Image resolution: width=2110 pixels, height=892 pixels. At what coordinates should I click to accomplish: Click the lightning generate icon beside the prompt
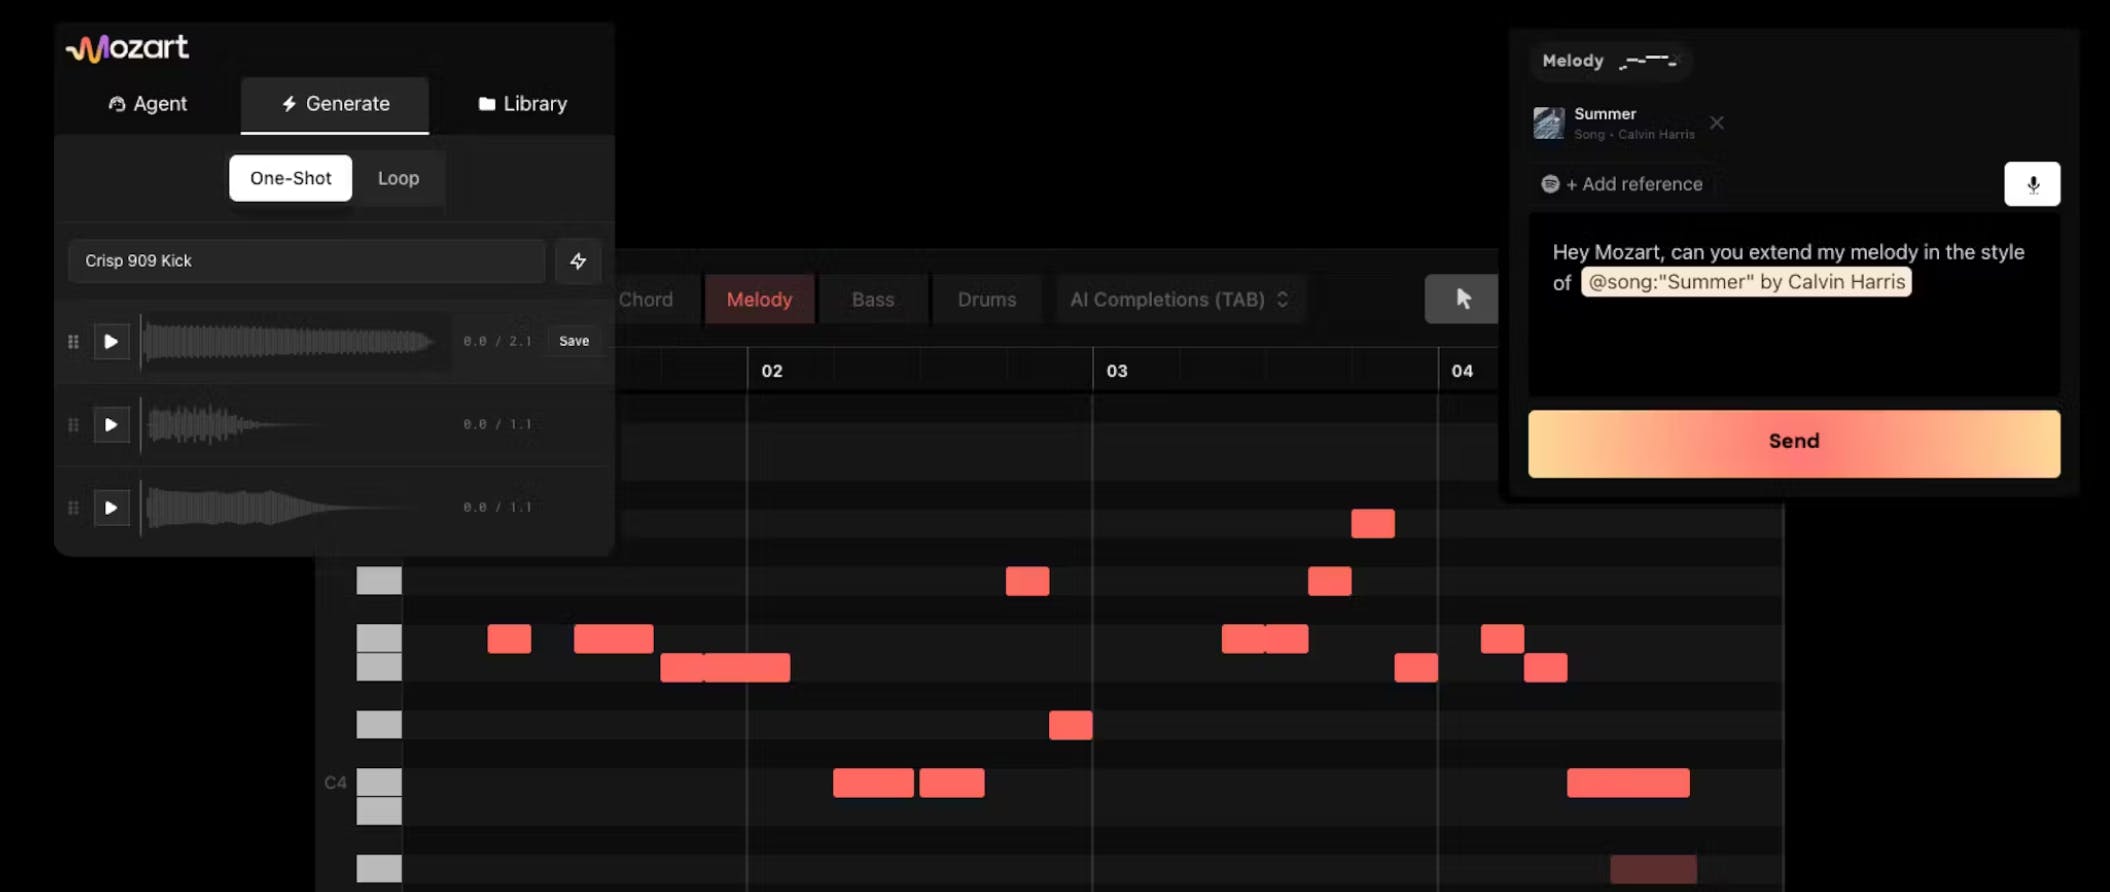click(x=578, y=261)
